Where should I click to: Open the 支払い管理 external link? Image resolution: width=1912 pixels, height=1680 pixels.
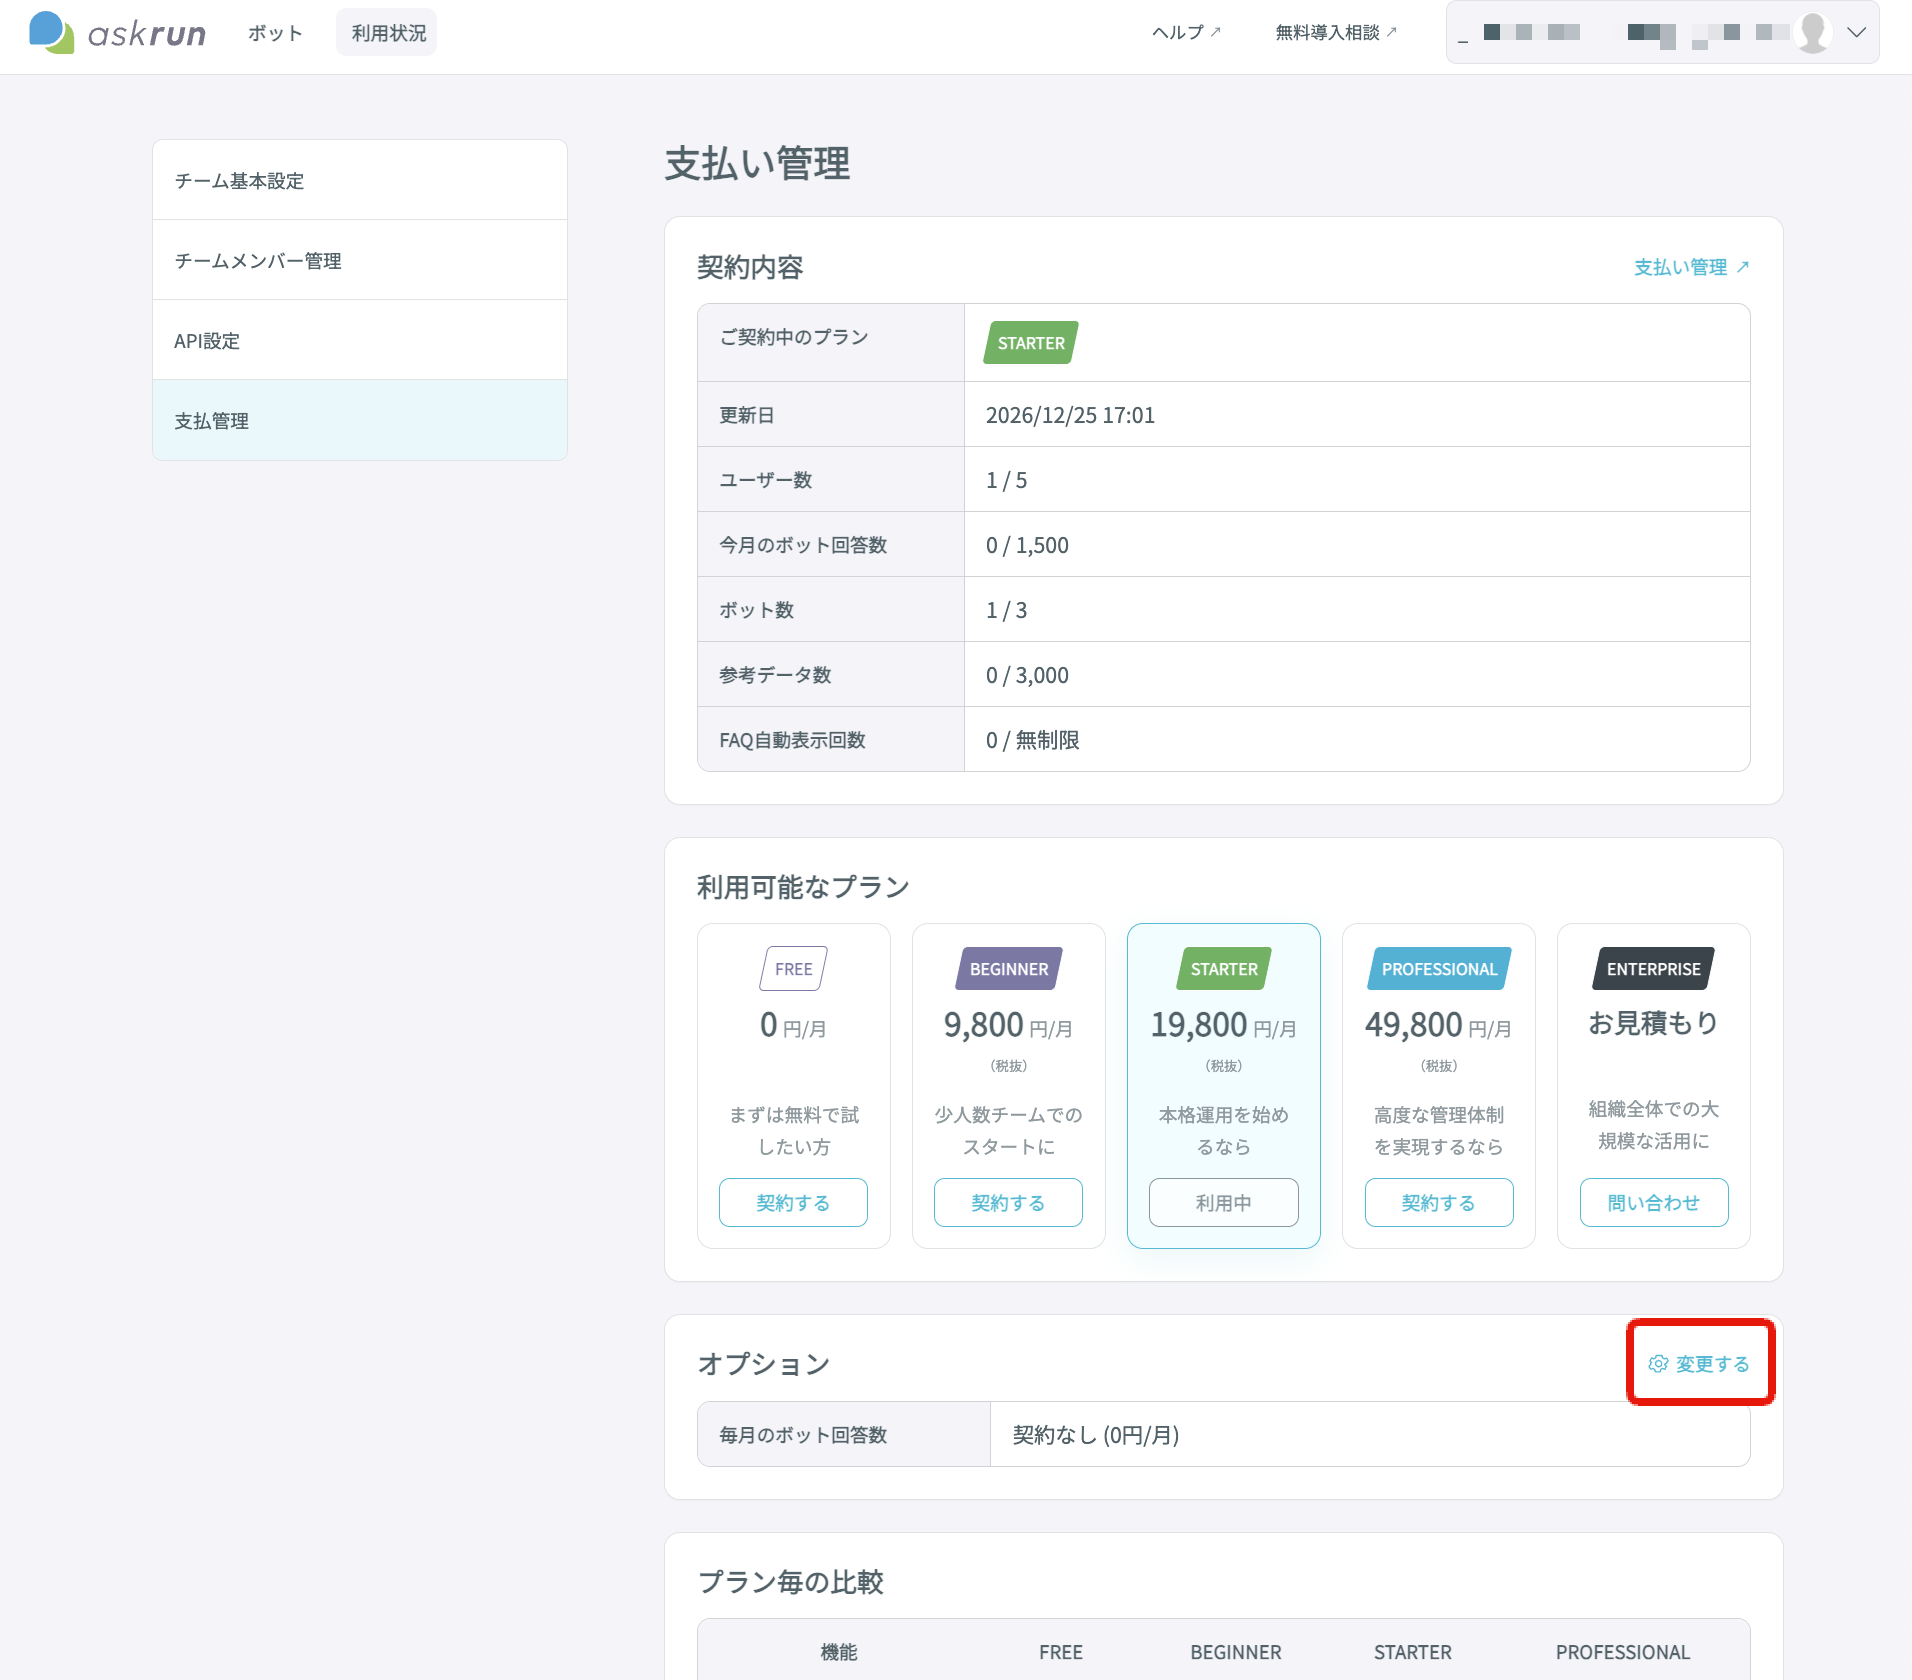click(1691, 267)
